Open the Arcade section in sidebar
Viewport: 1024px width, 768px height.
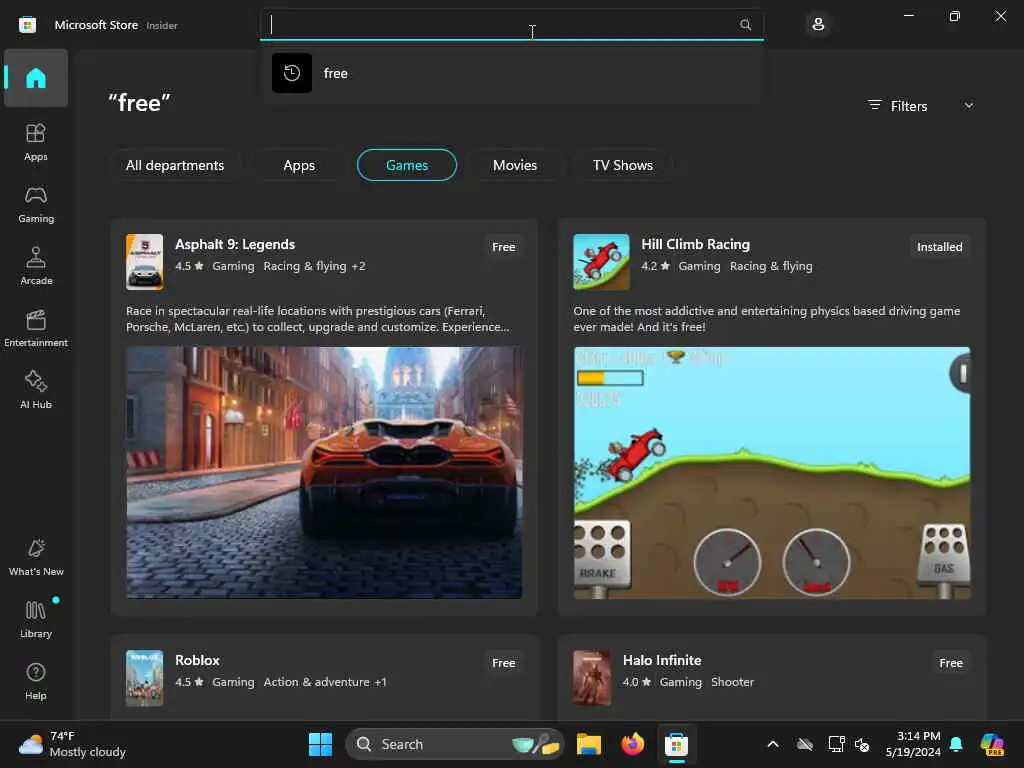pyautogui.click(x=36, y=266)
